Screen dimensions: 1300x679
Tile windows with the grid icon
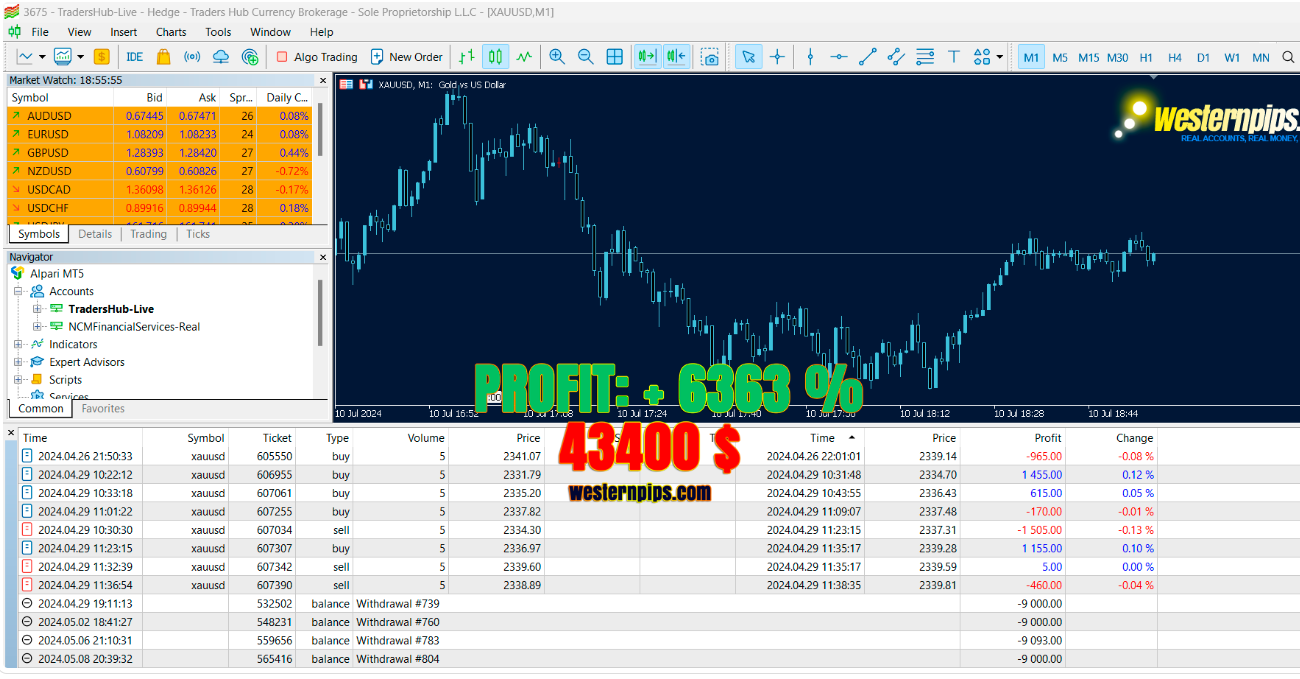pyautogui.click(x=615, y=57)
